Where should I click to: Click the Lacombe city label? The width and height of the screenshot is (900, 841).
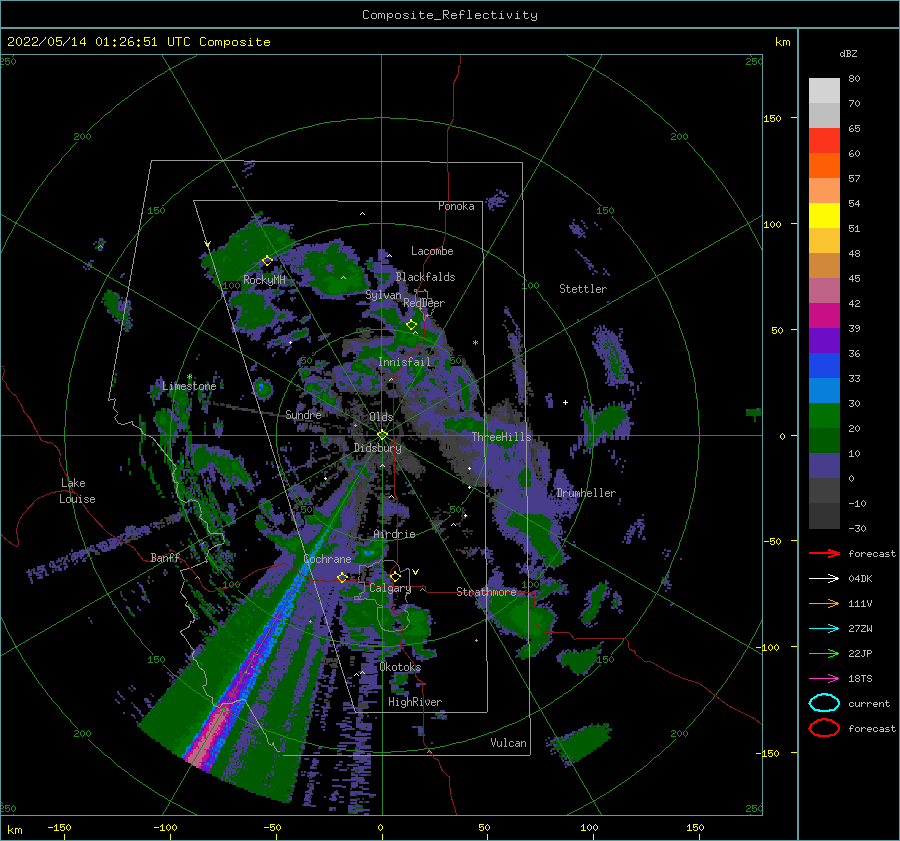(x=432, y=251)
